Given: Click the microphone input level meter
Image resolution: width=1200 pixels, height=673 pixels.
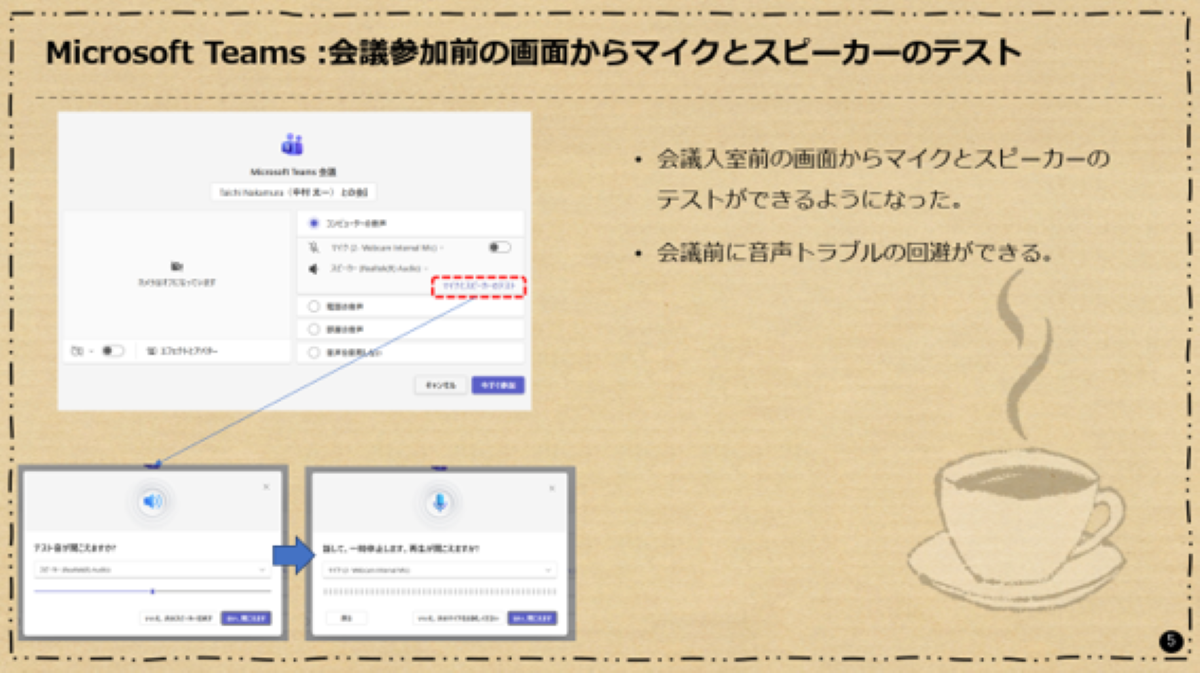Looking at the screenshot, I should [439, 592].
